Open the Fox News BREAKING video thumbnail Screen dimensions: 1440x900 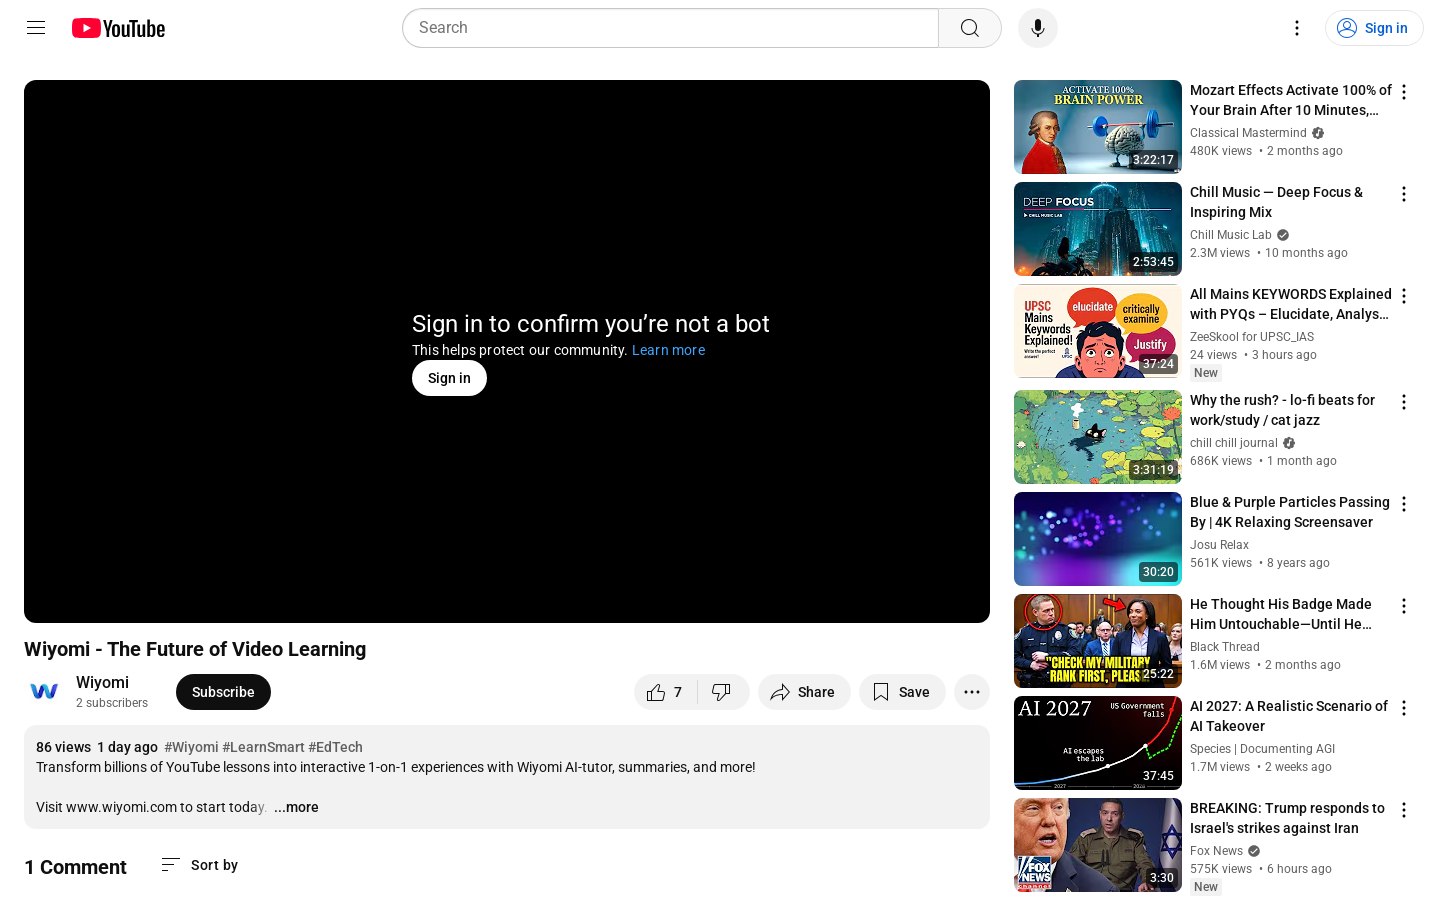[1098, 845]
